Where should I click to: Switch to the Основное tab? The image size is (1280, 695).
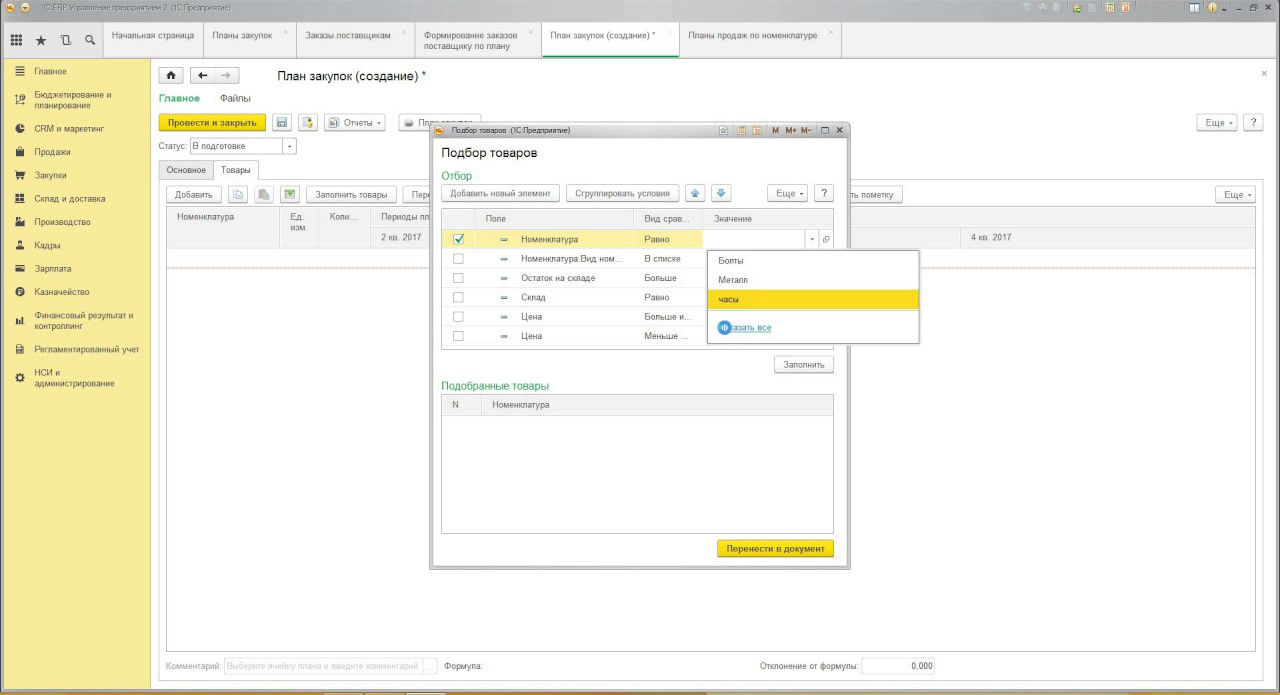tap(186, 170)
